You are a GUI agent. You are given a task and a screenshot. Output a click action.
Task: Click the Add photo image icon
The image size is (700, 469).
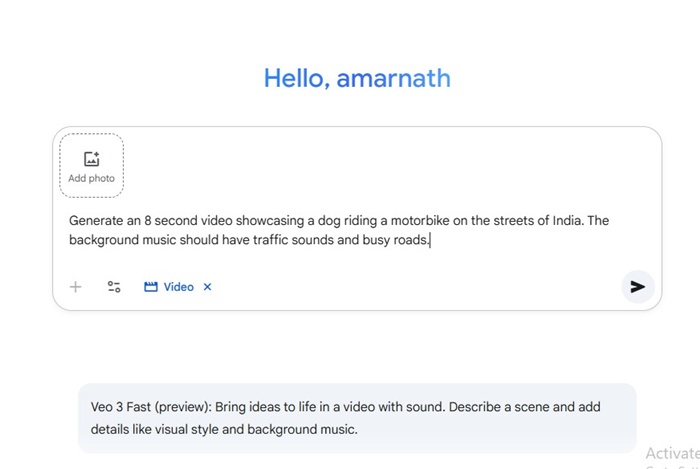[x=91, y=159]
